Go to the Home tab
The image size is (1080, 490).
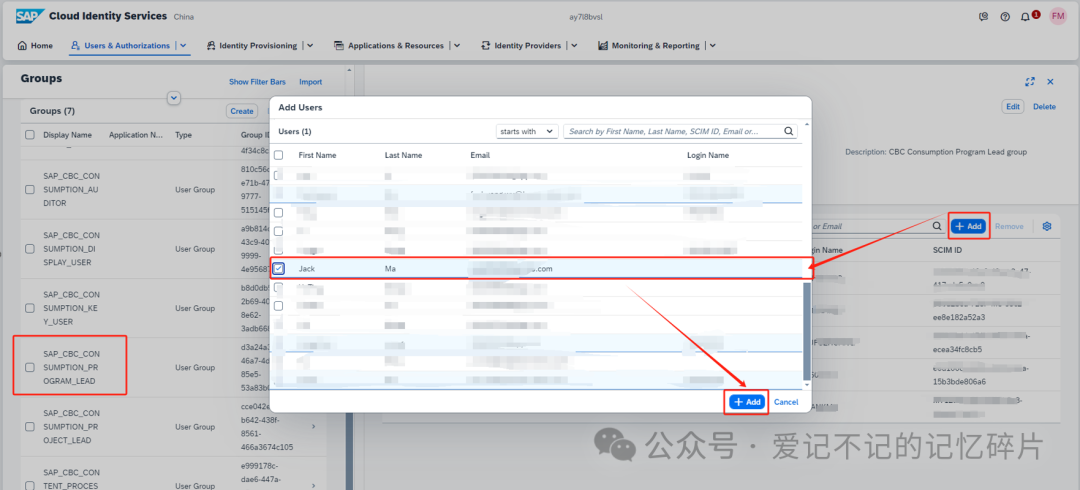(x=35, y=45)
